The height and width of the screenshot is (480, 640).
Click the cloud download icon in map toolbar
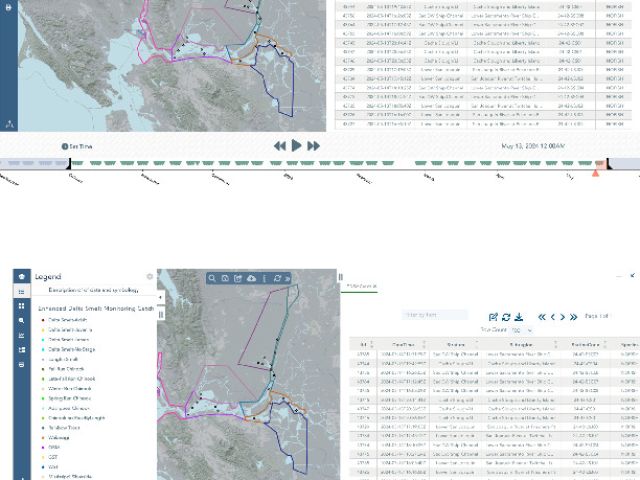tap(251, 278)
